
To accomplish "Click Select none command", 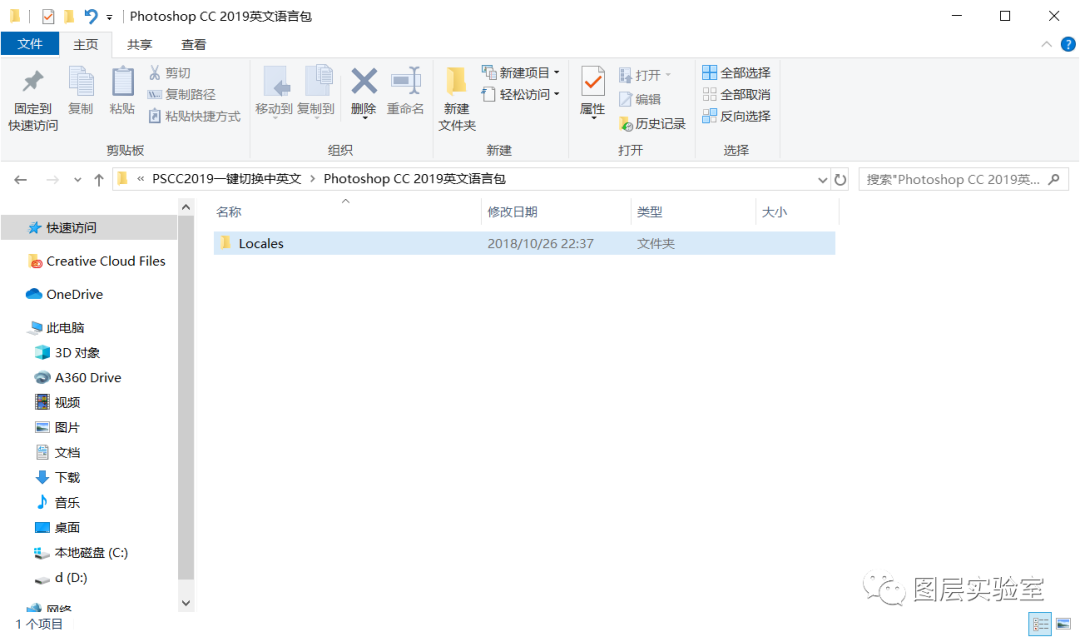I will click(x=736, y=94).
